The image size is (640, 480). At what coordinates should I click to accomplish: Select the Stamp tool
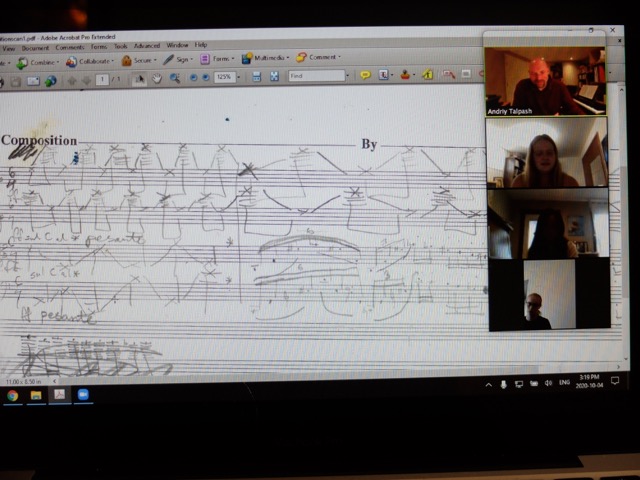pyautogui.click(x=405, y=74)
